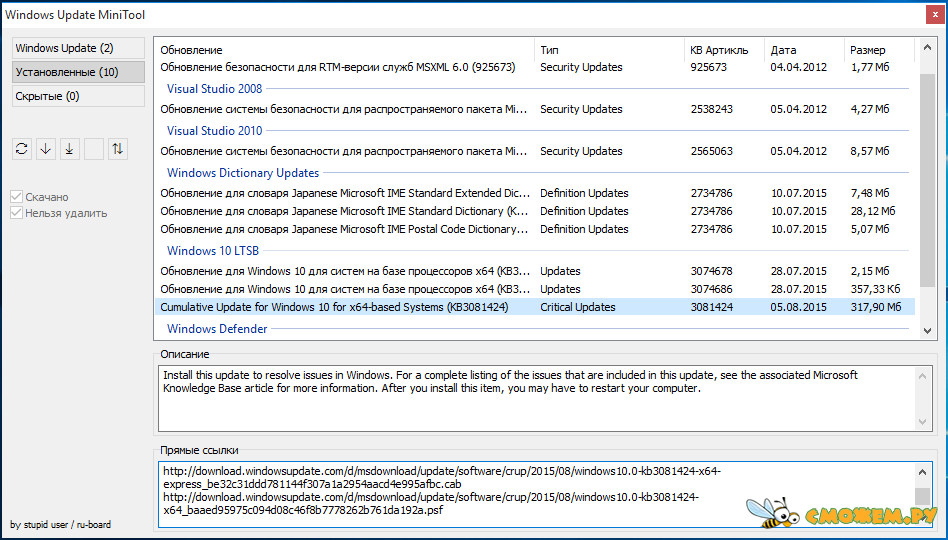
Task: Click inside the Описание description text box
Action: click(x=537, y=397)
